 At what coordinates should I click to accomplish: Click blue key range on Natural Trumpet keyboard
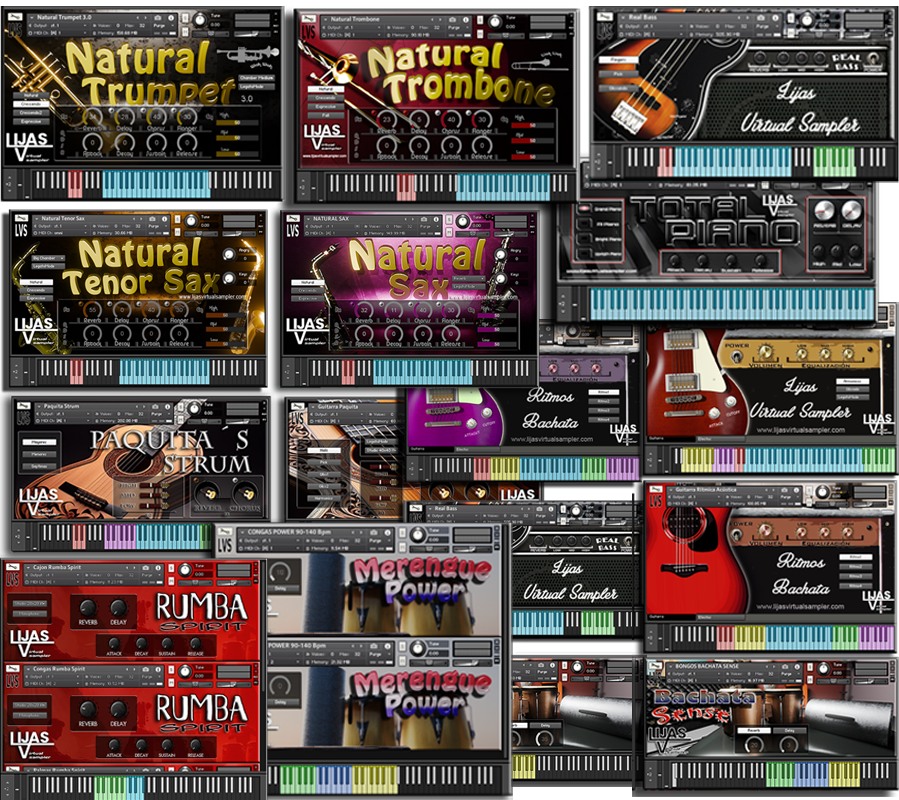click(x=156, y=184)
